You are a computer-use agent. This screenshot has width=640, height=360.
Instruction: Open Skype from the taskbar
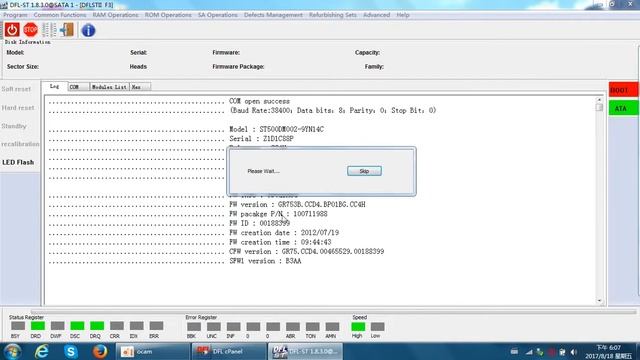pyautogui.click(x=71, y=351)
